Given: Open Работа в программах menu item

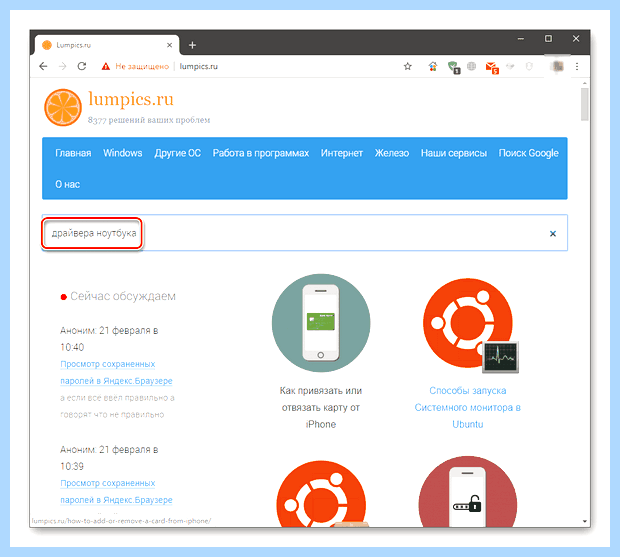Looking at the screenshot, I should pos(261,153).
